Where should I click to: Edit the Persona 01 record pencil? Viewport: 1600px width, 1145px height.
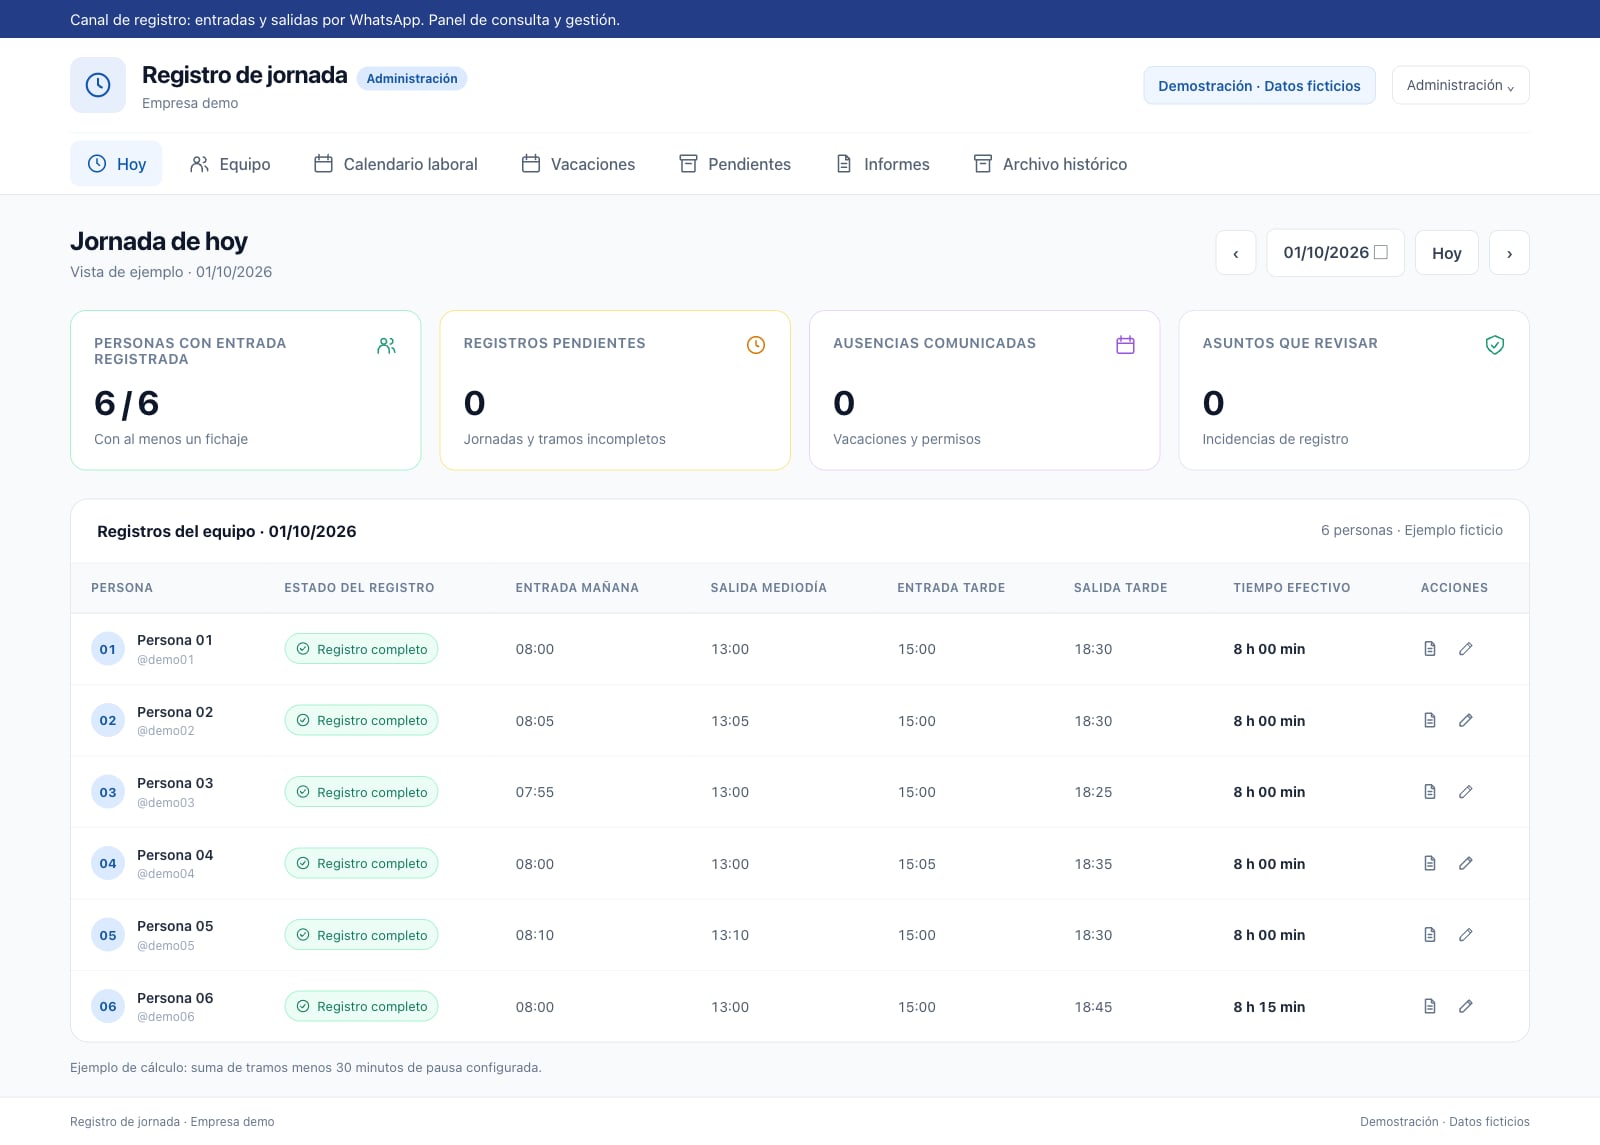coord(1466,649)
